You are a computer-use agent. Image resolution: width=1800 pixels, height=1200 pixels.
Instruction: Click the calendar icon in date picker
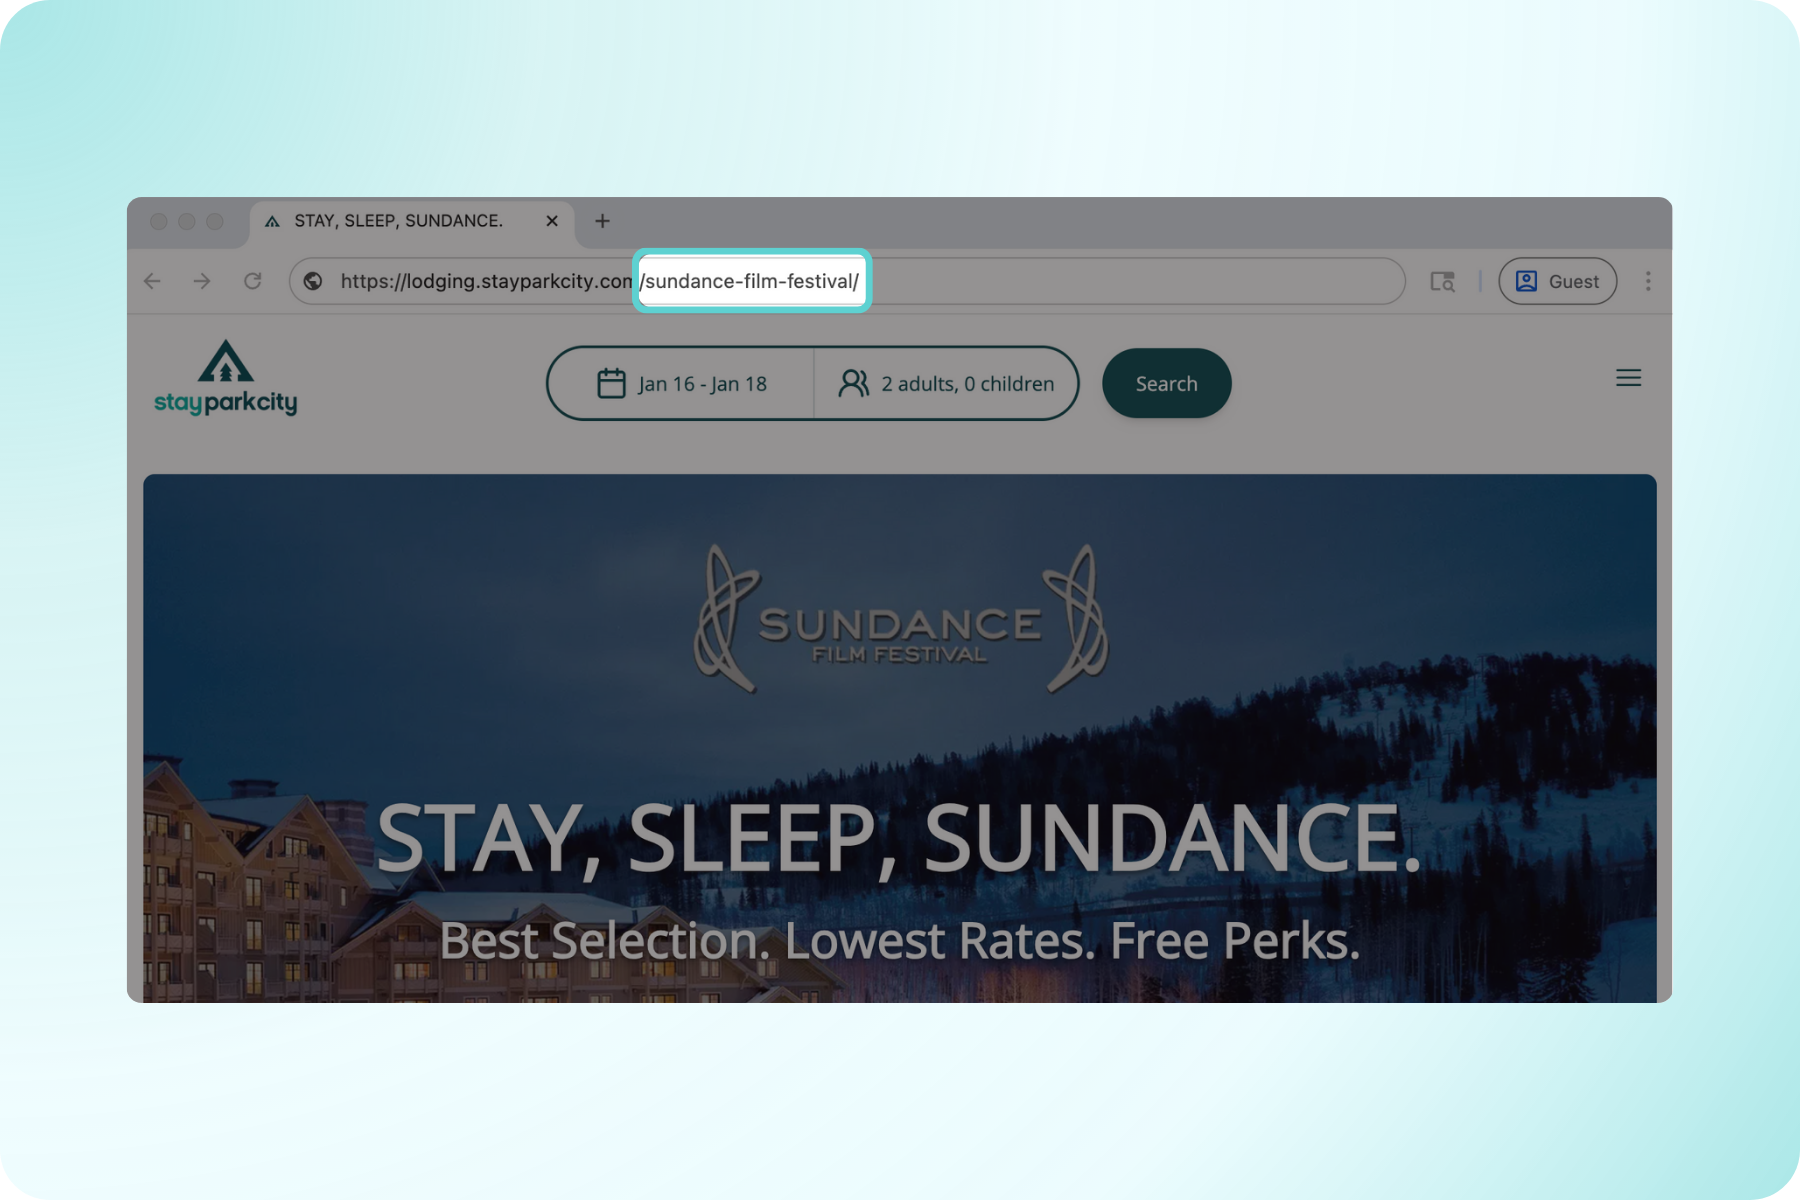pyautogui.click(x=611, y=383)
